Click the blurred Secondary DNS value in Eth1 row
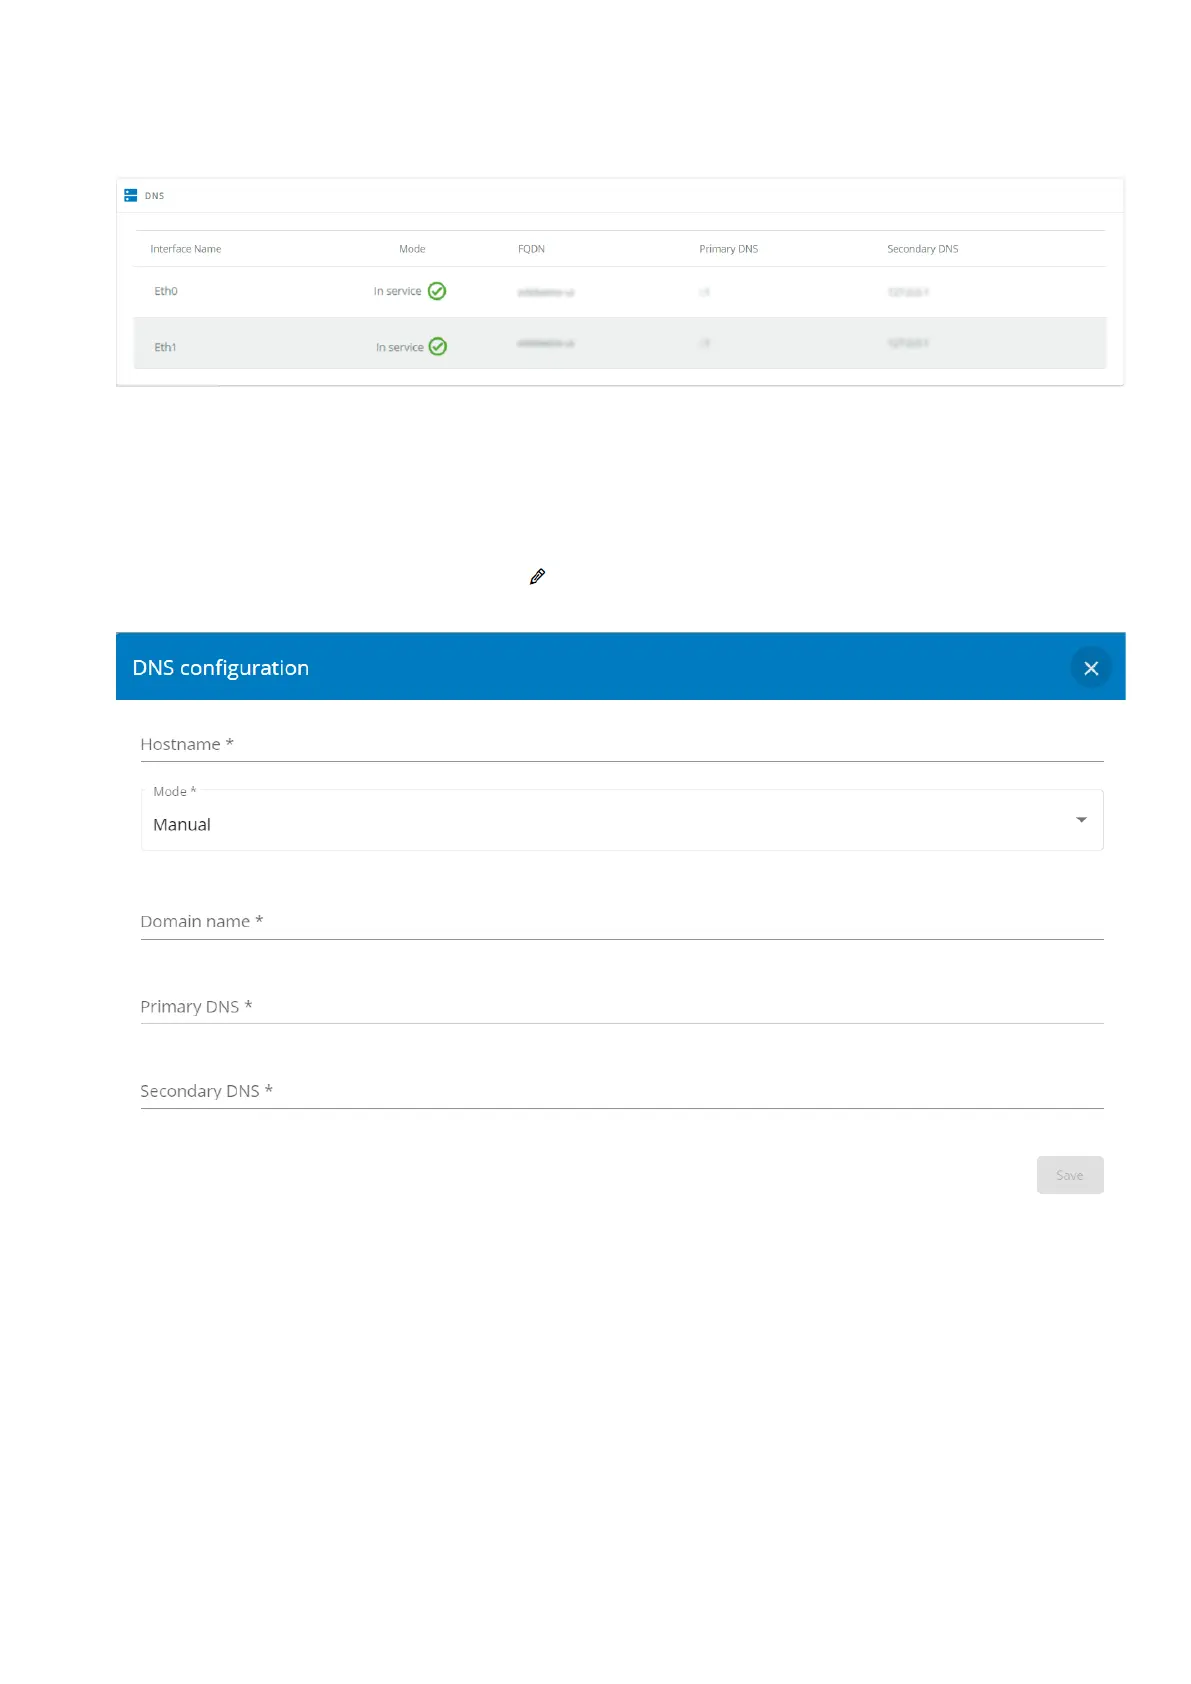 908,343
